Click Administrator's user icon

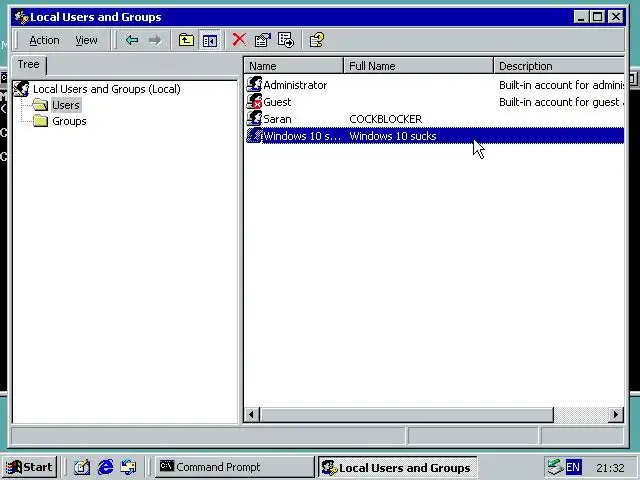254,84
